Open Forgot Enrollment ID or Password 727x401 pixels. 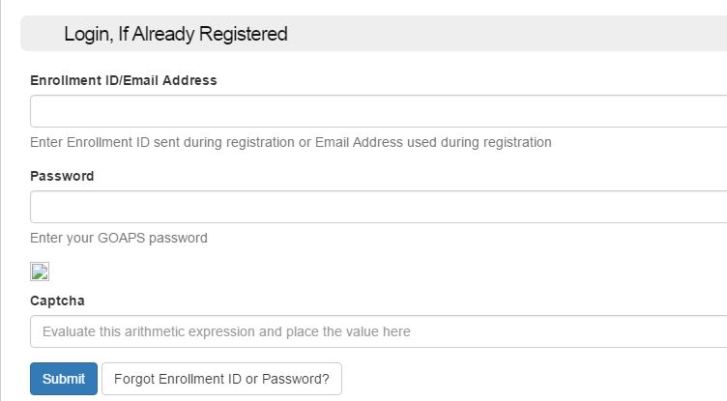tap(222, 379)
